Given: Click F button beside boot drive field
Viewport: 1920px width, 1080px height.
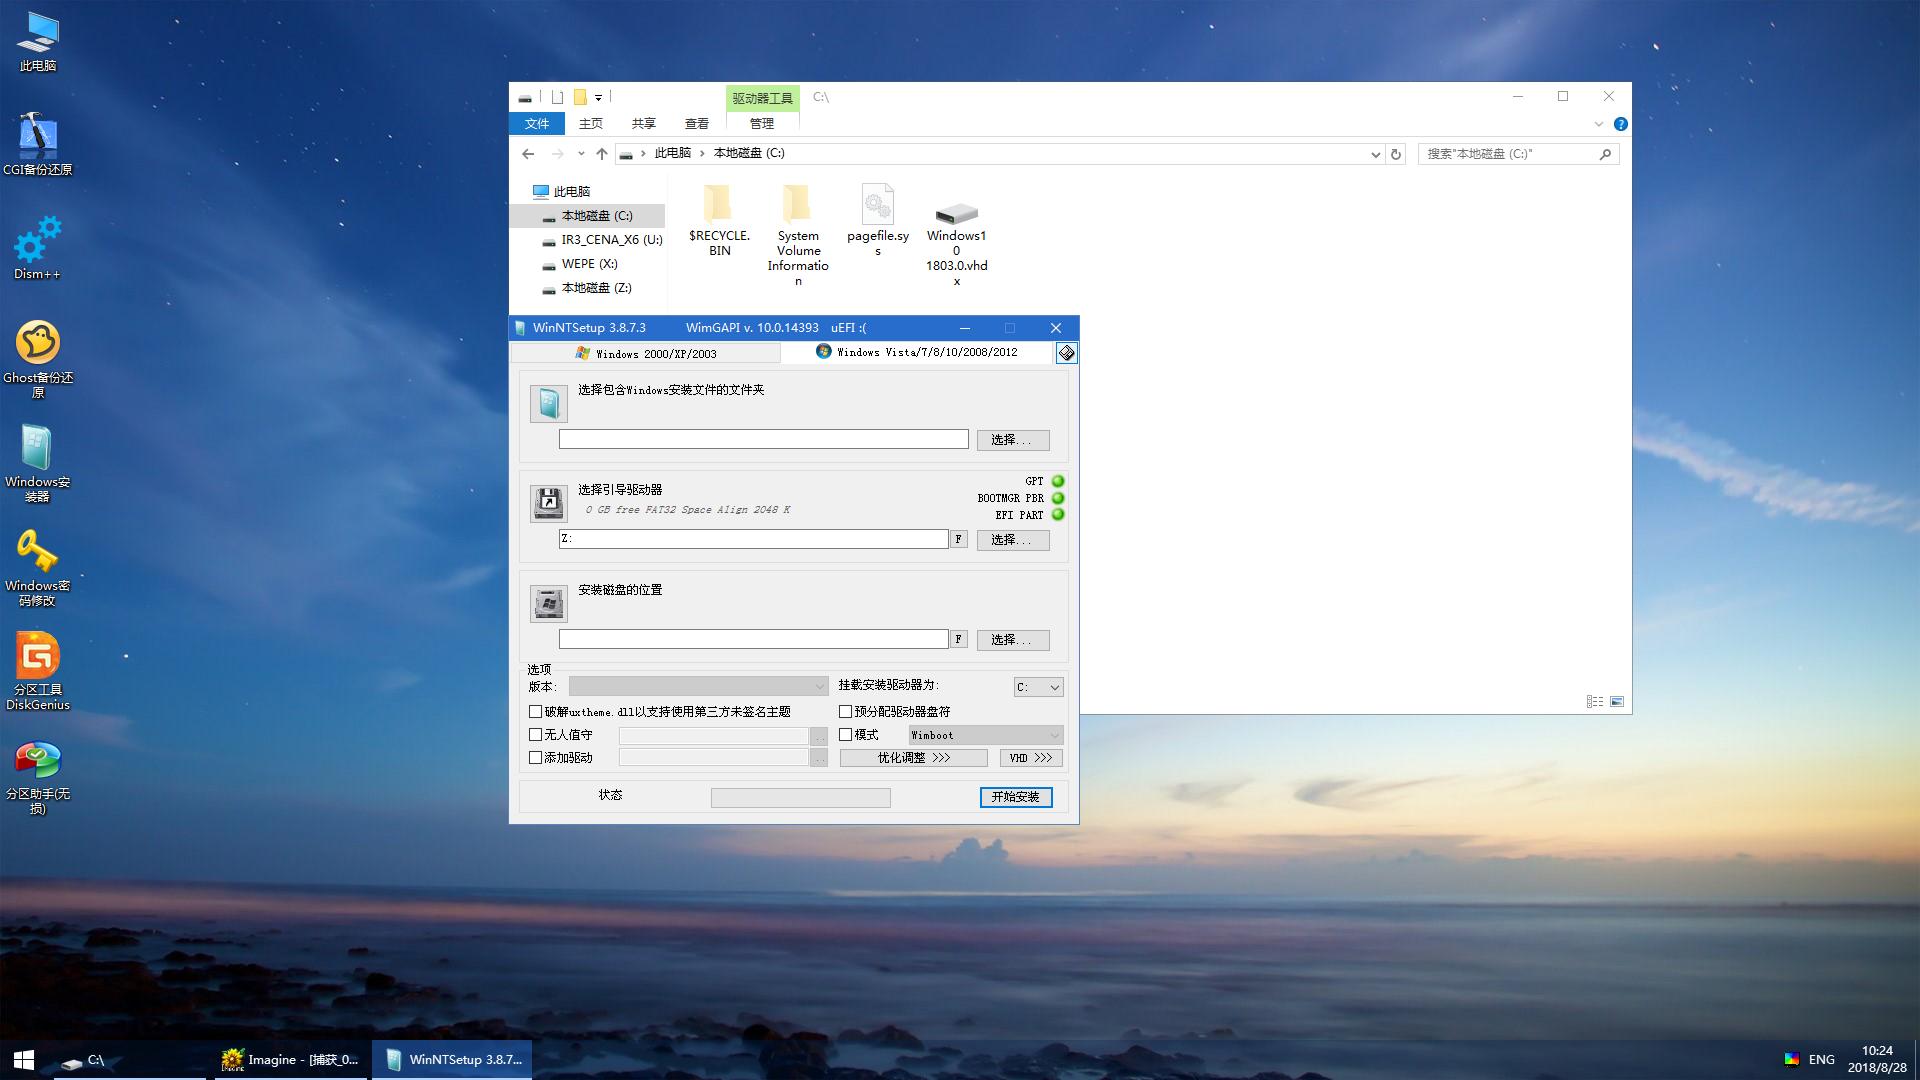Looking at the screenshot, I should (x=958, y=539).
